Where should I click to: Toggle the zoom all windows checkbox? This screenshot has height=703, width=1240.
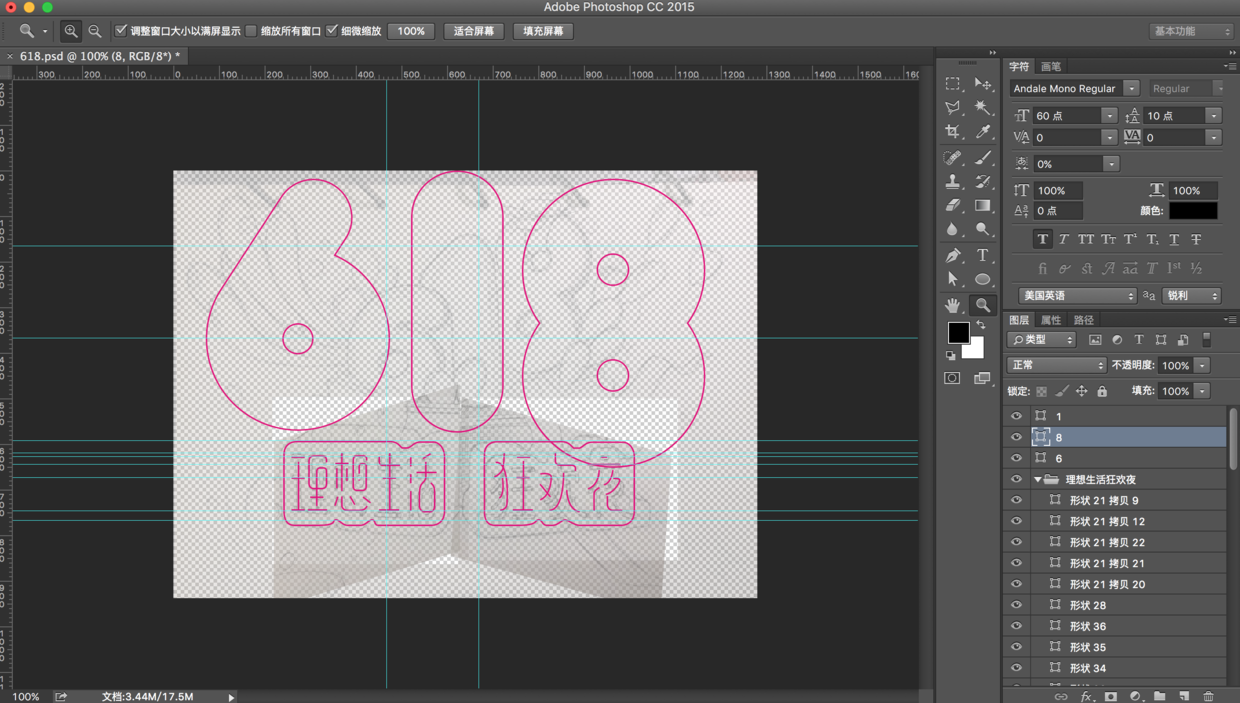click(x=251, y=31)
